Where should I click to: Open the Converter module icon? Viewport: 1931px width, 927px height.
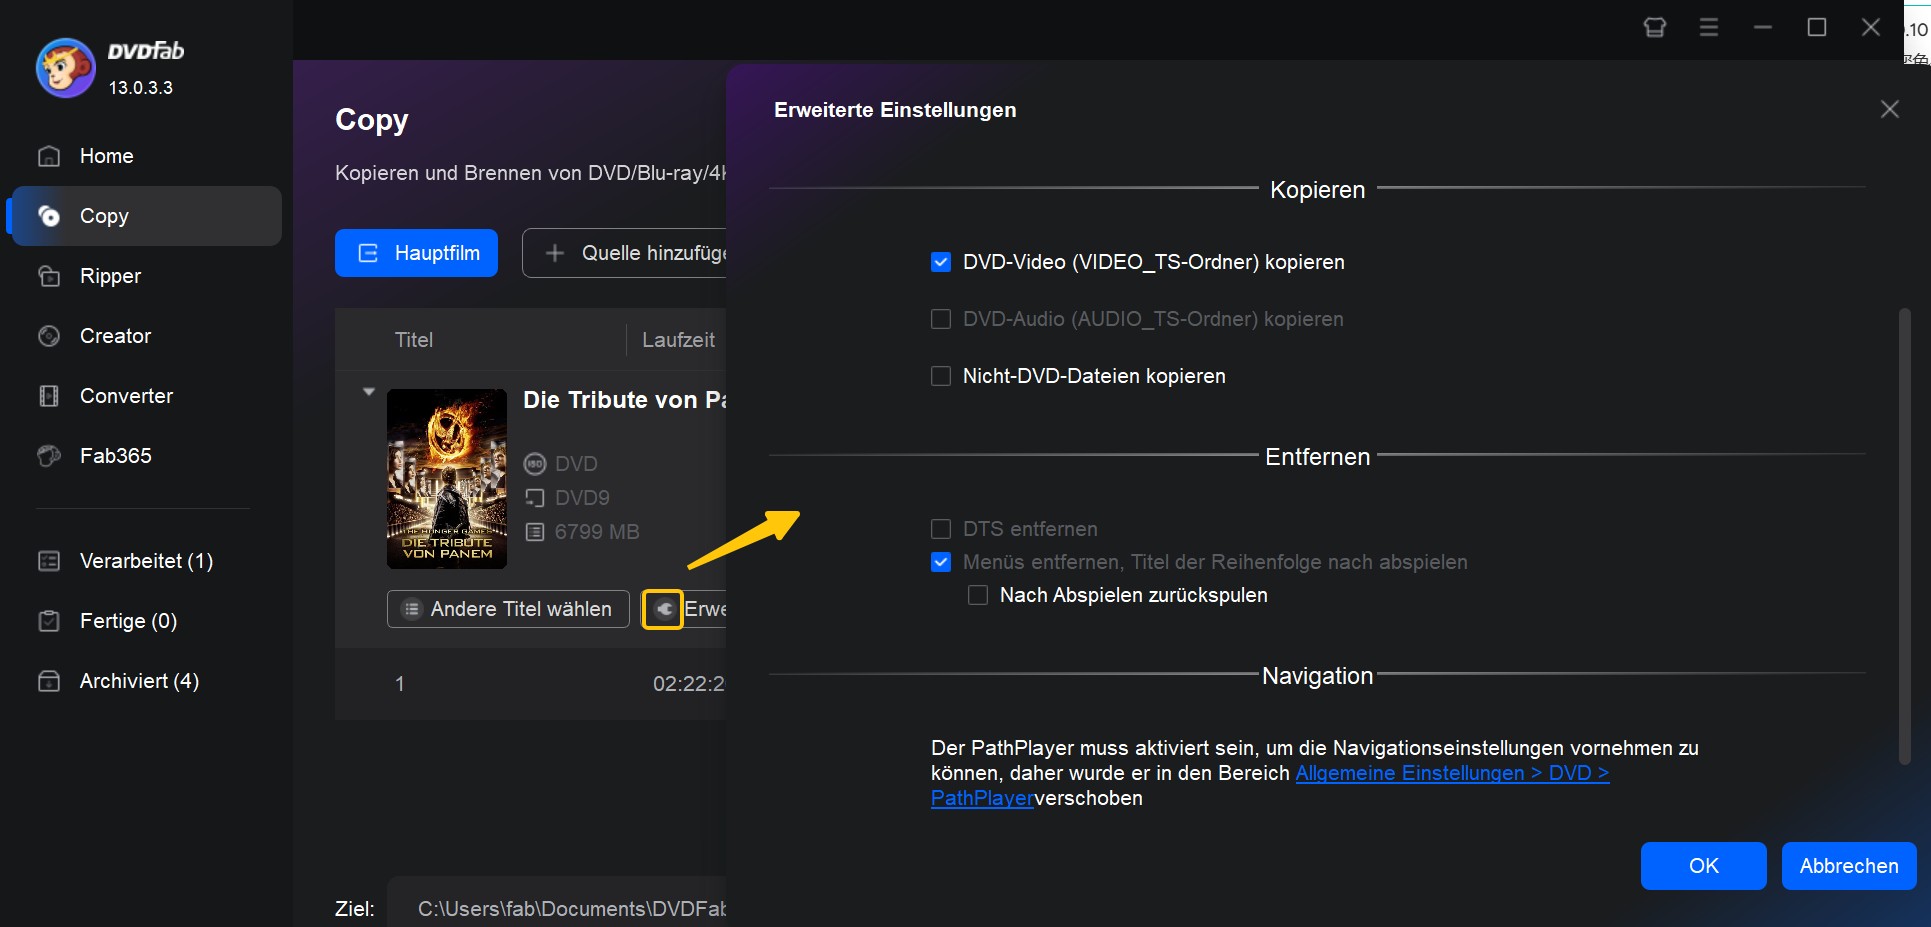(49, 396)
